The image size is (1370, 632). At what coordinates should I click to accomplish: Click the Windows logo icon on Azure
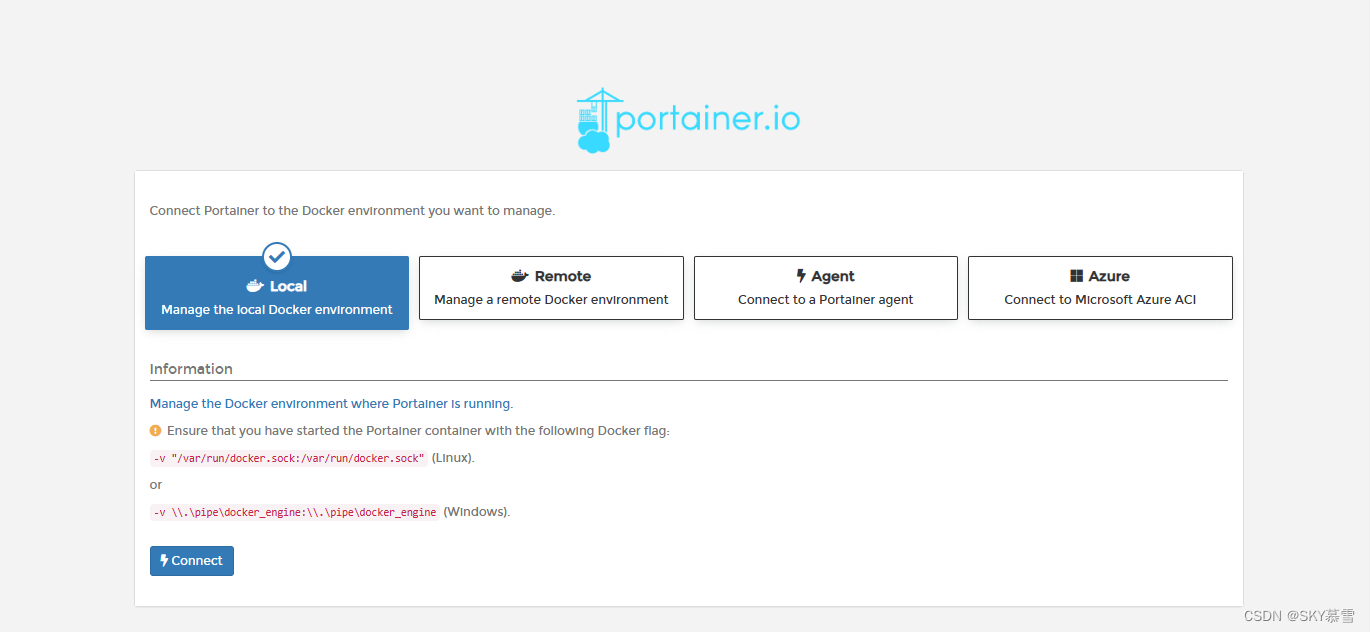1077,276
